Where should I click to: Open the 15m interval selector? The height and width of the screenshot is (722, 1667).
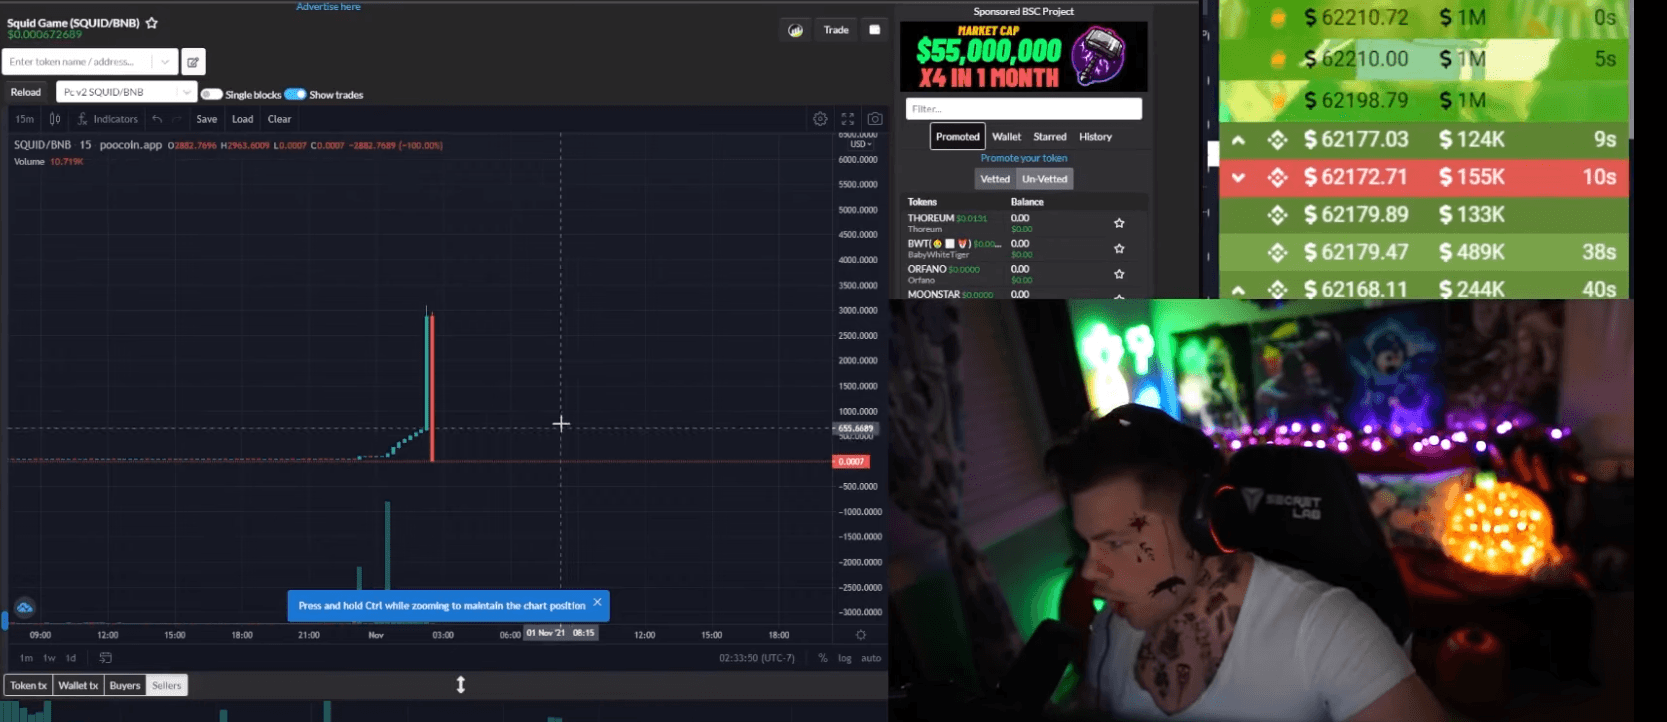pyautogui.click(x=24, y=119)
